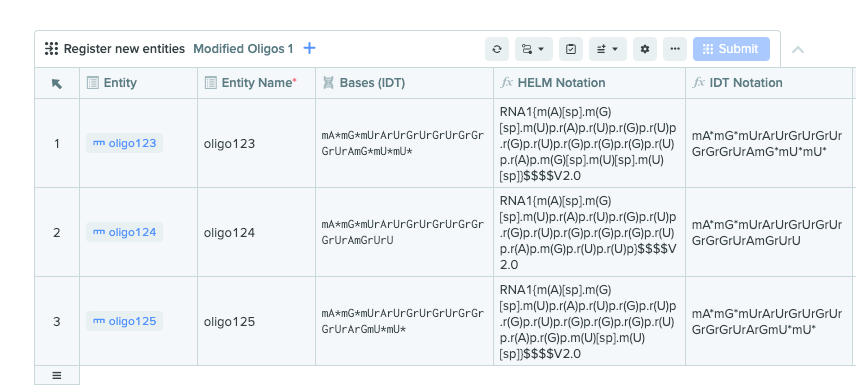The image size is (862, 392).
Task: Open the oligo125 entity chip link
Action: [124, 321]
